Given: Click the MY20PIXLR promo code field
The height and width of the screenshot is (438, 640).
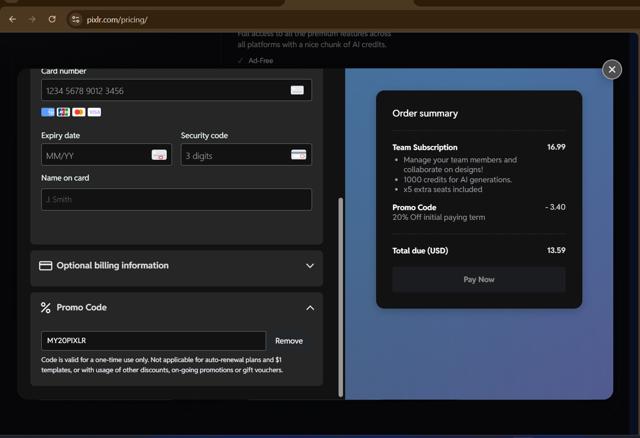Looking at the screenshot, I should 153,340.
